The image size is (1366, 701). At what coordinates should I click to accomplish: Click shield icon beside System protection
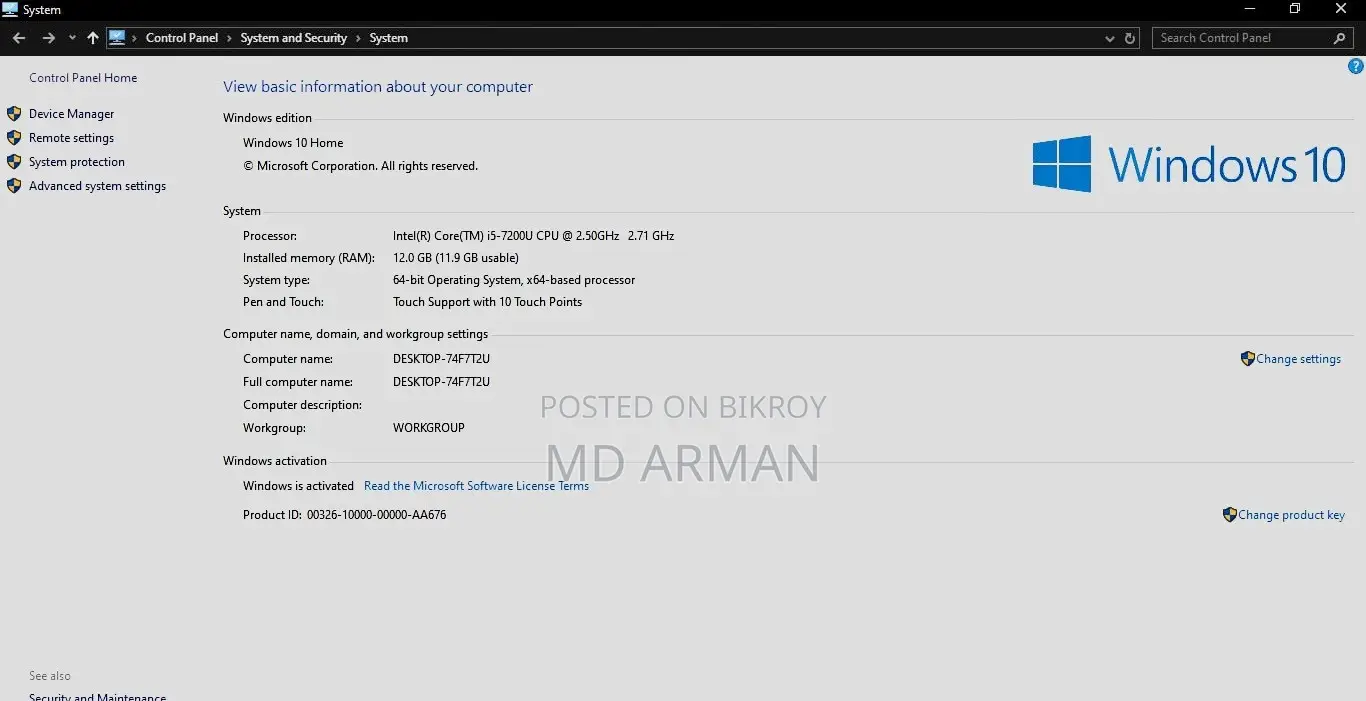coord(14,162)
